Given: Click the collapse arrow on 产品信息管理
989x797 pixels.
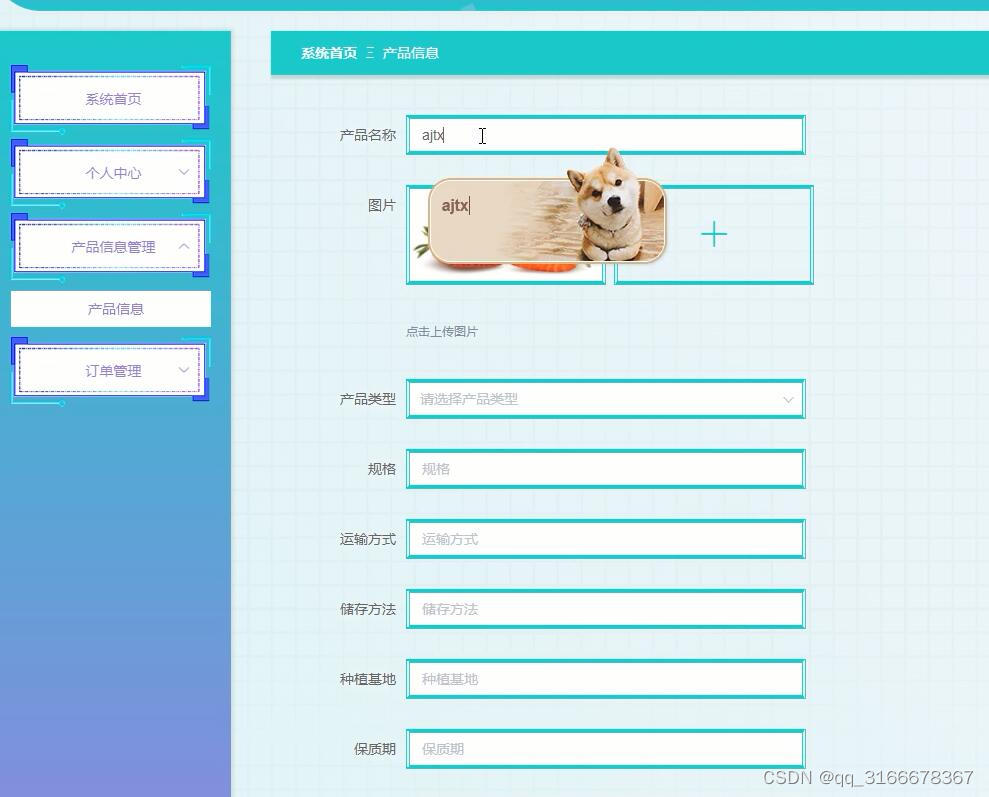Looking at the screenshot, I should [183, 246].
